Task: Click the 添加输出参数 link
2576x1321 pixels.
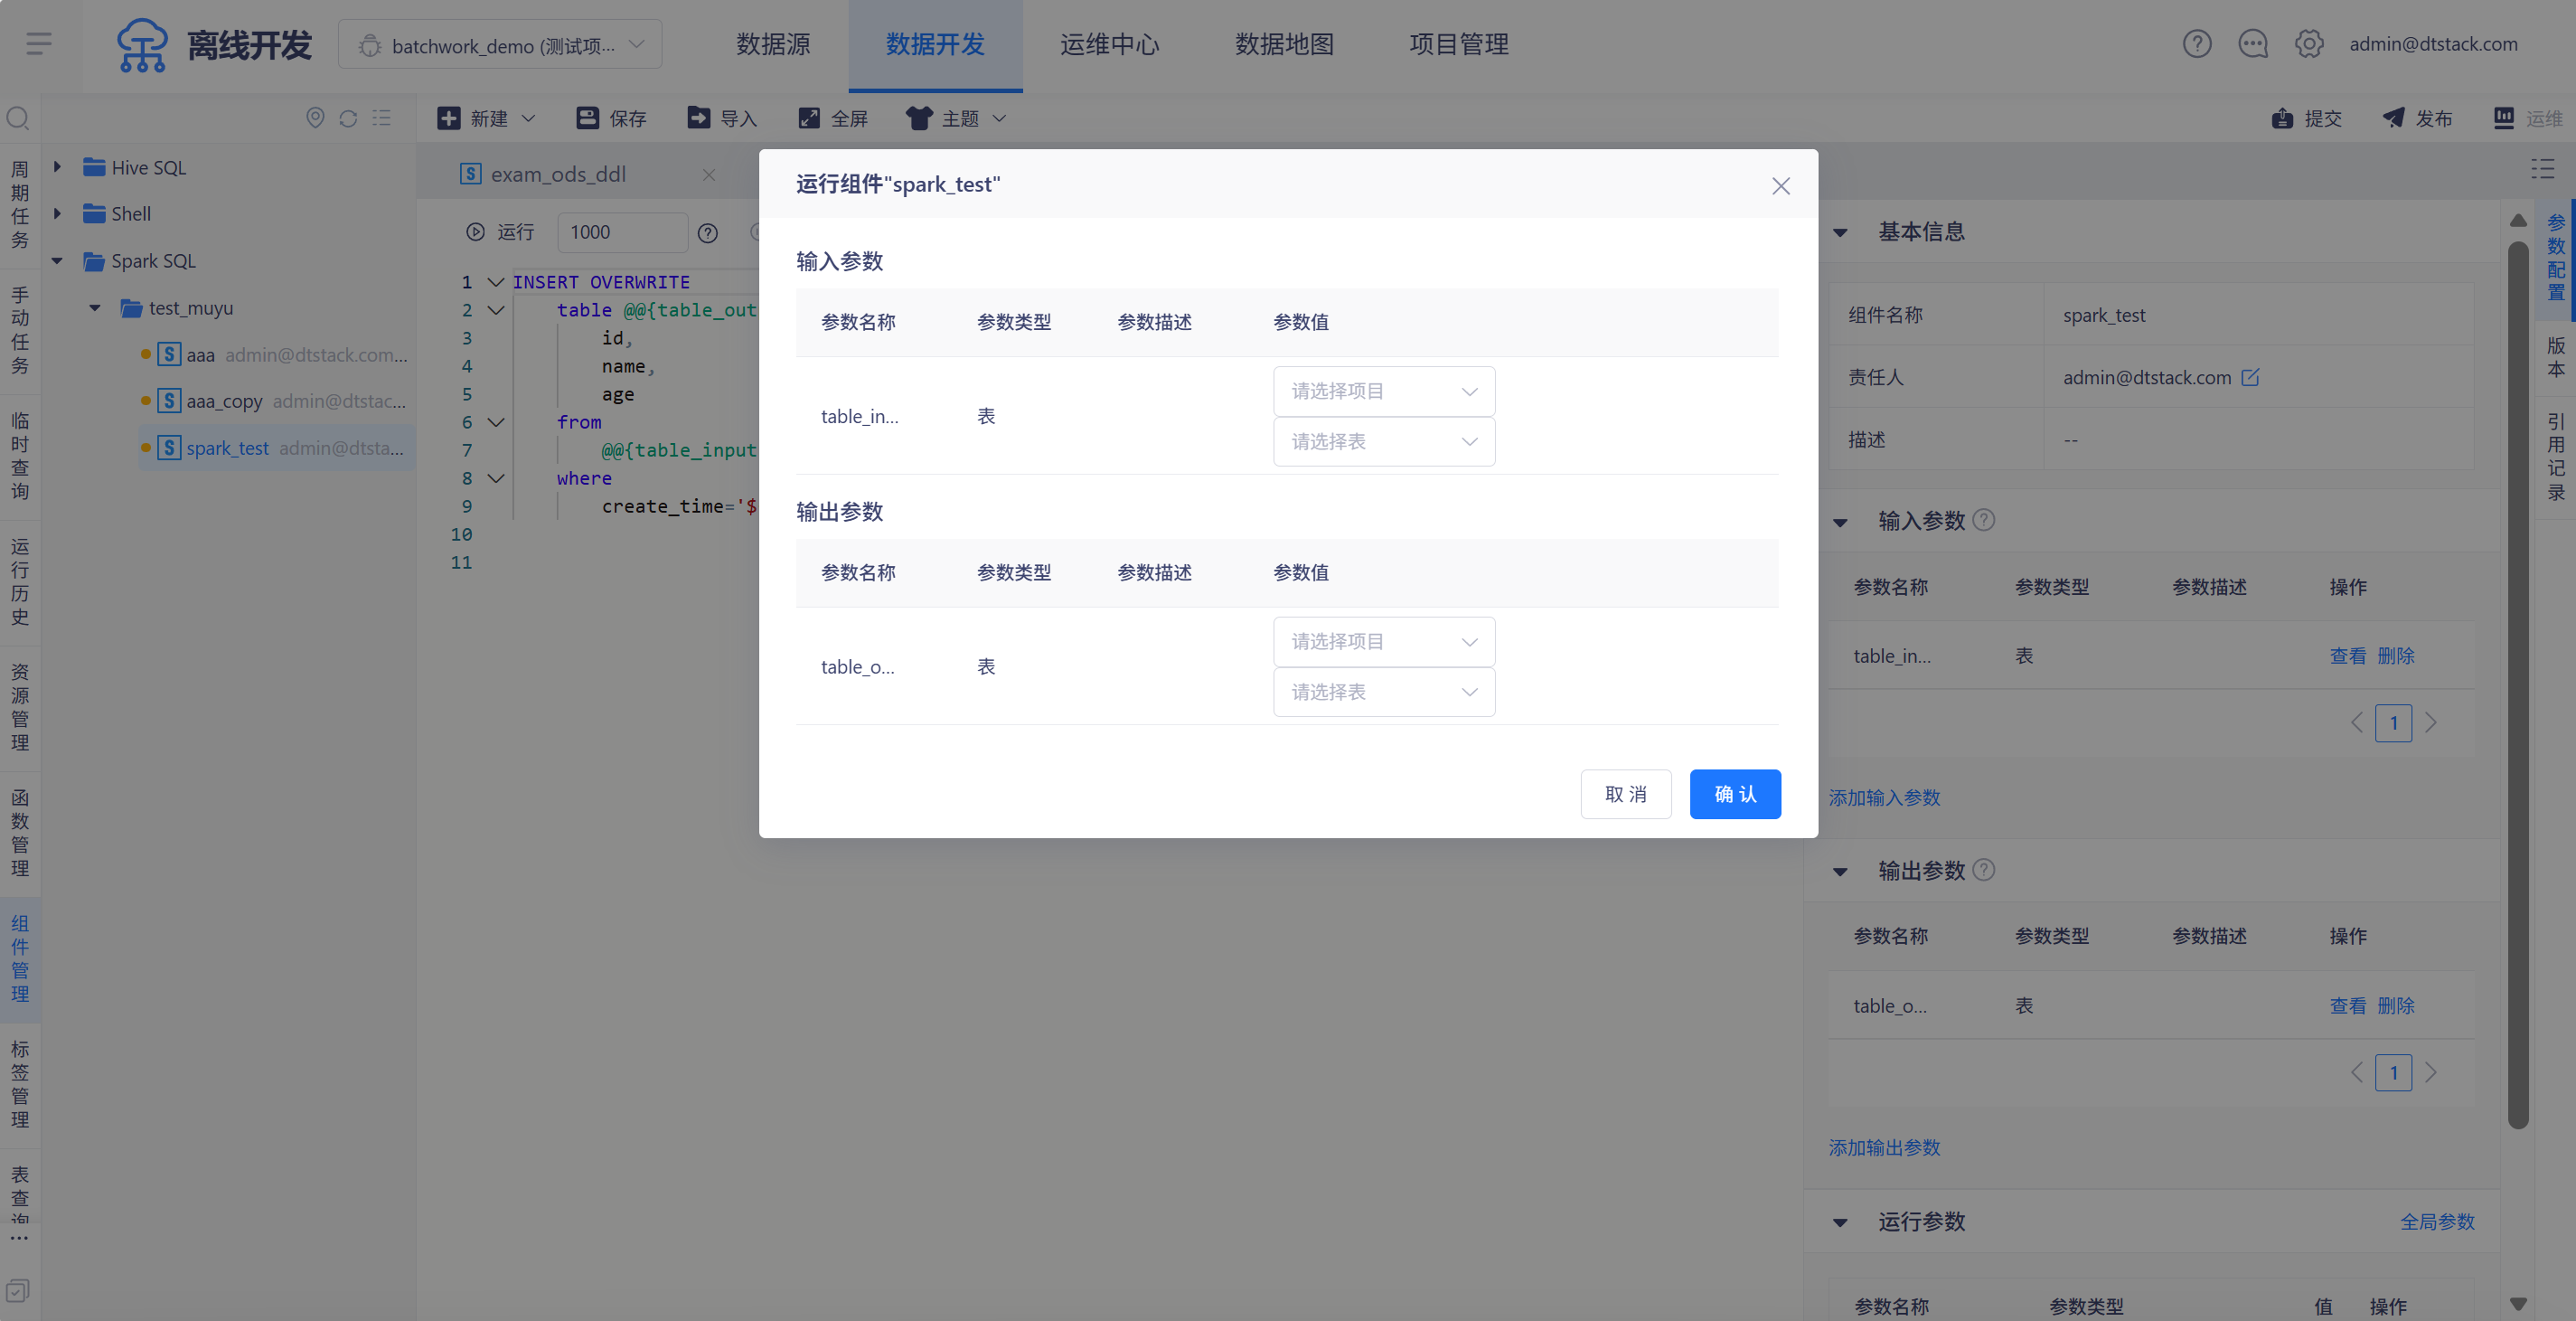Action: (x=1884, y=1148)
